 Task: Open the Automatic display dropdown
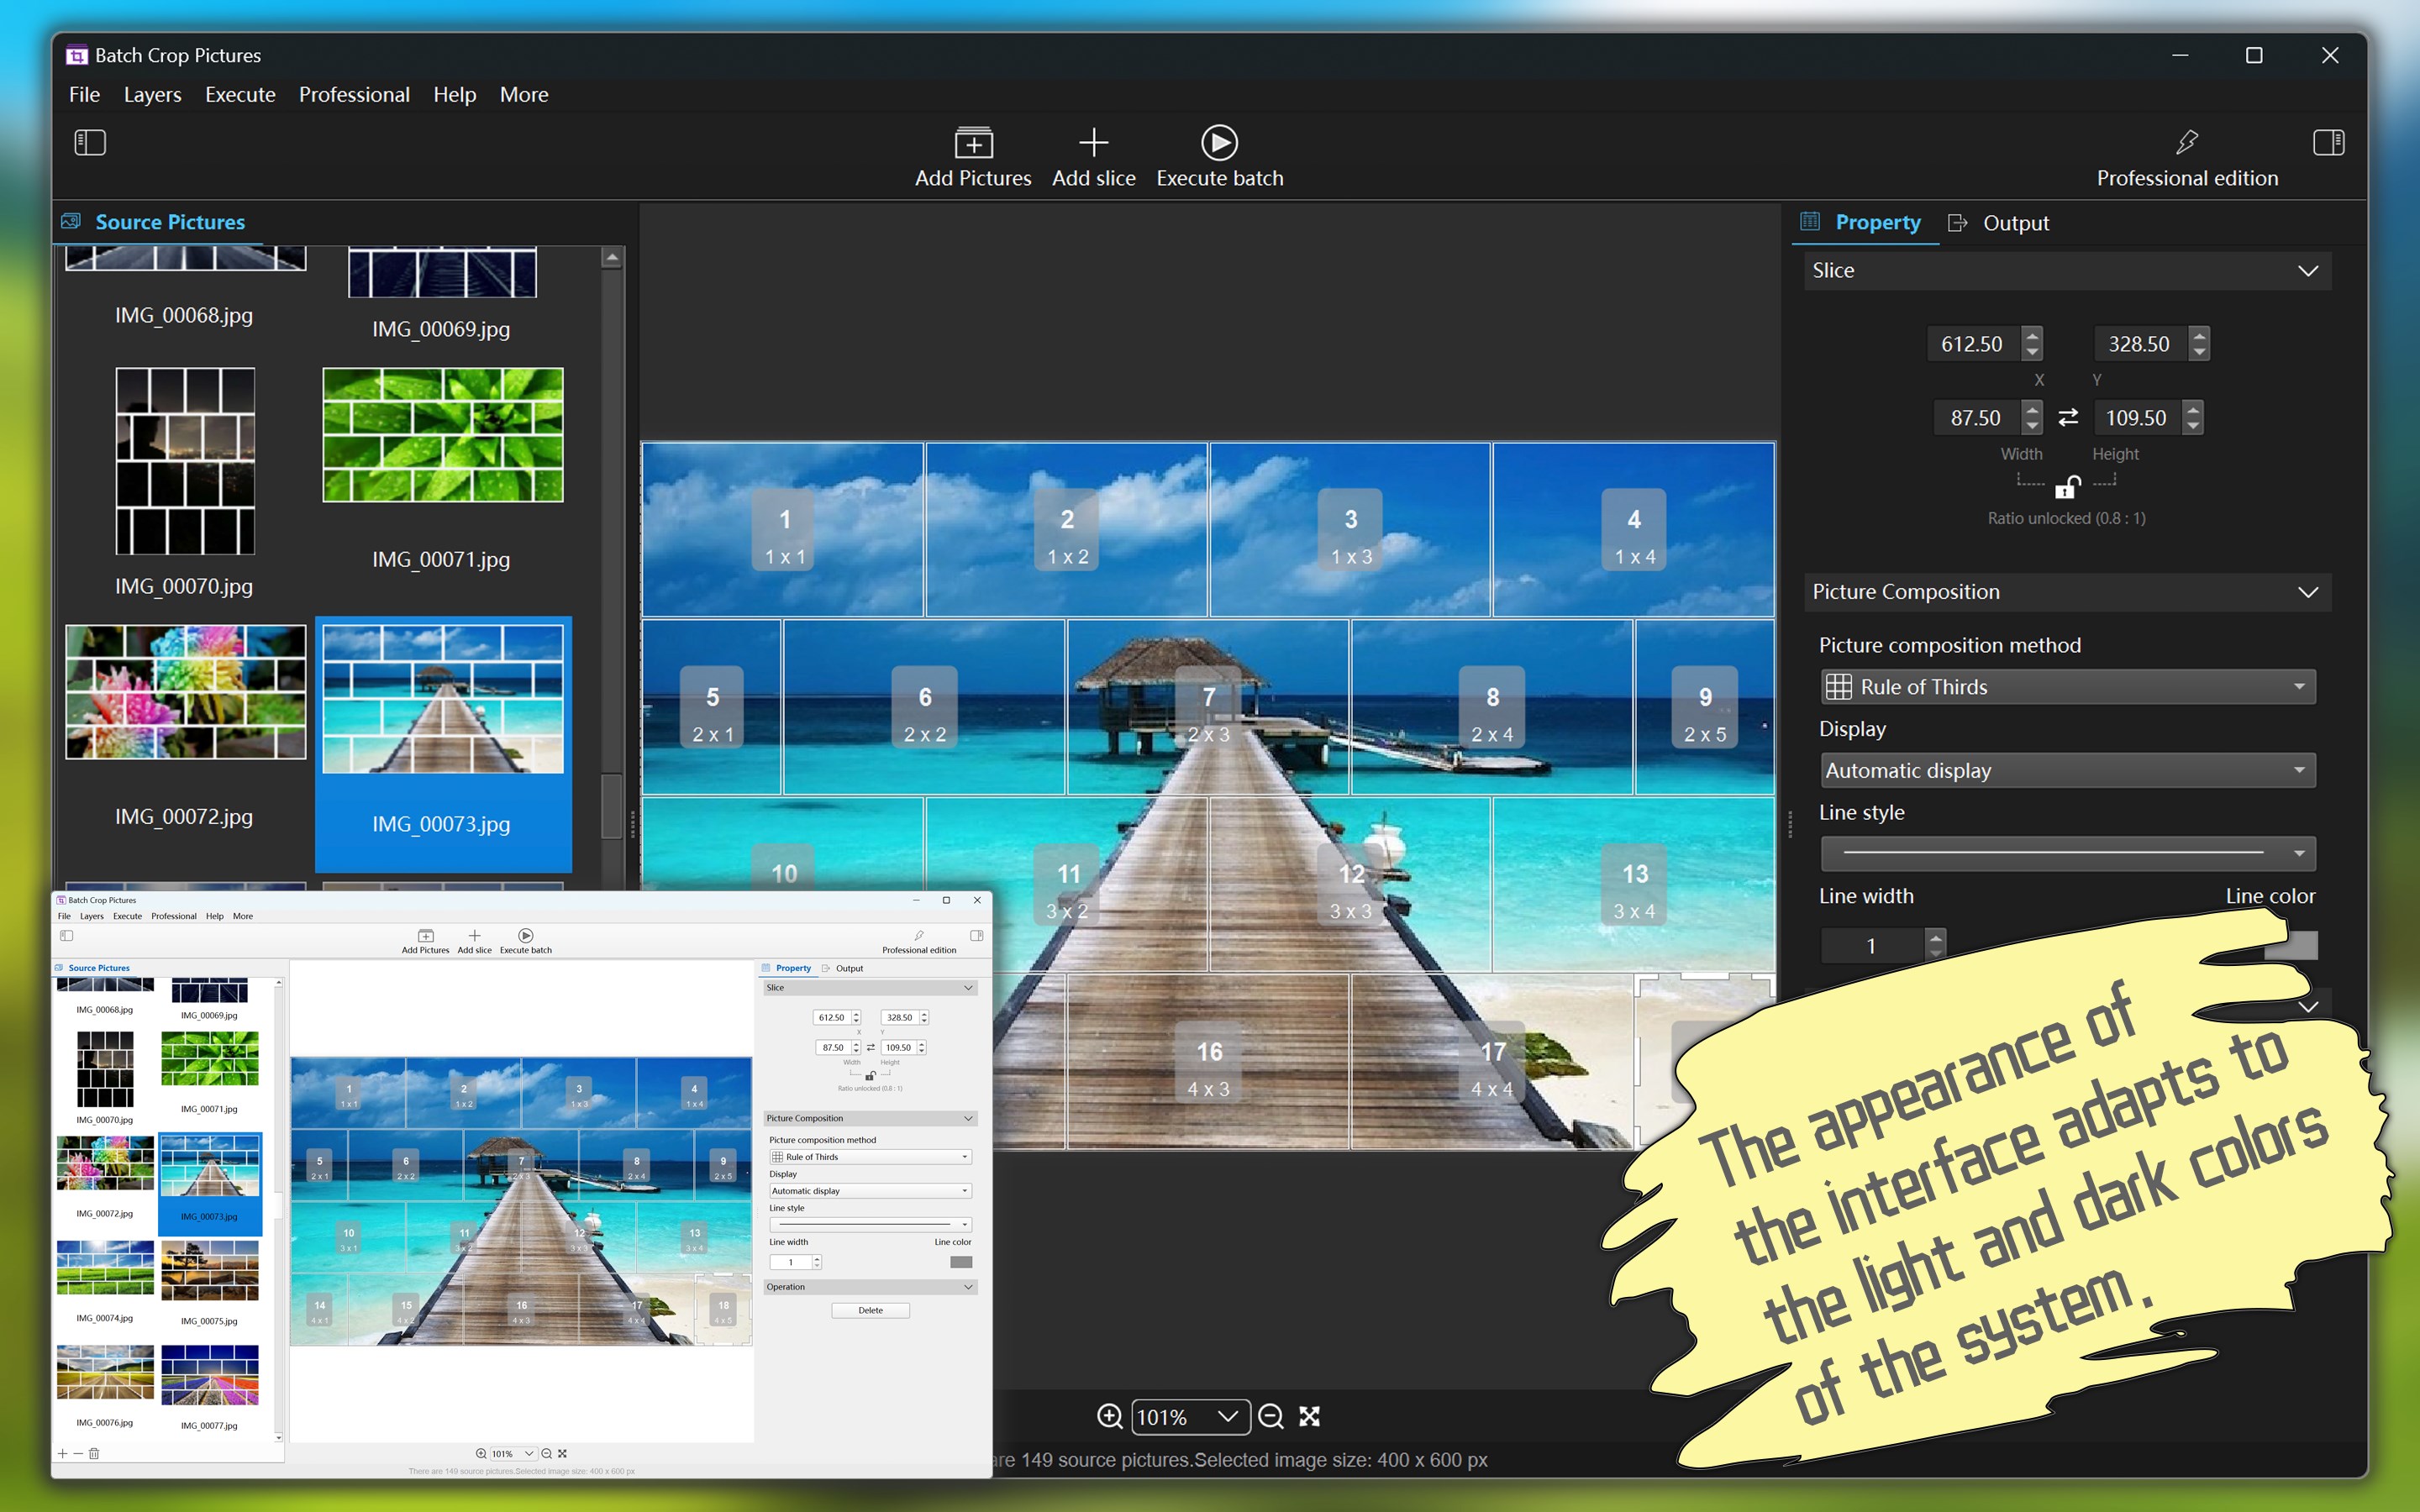click(2067, 771)
